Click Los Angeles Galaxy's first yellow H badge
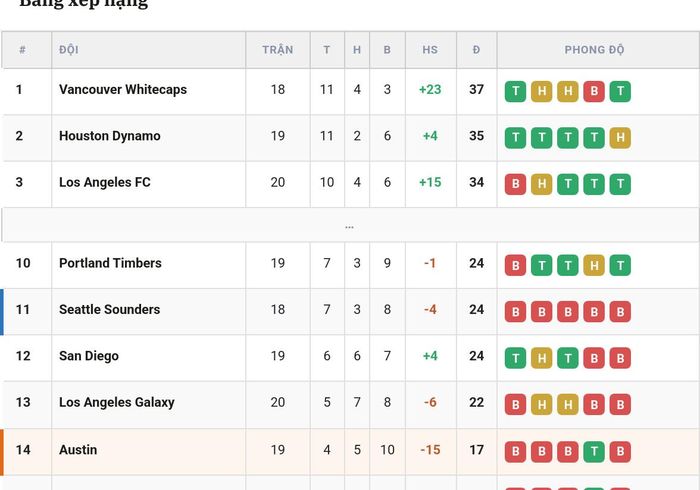The width and height of the screenshot is (700, 490). point(542,404)
